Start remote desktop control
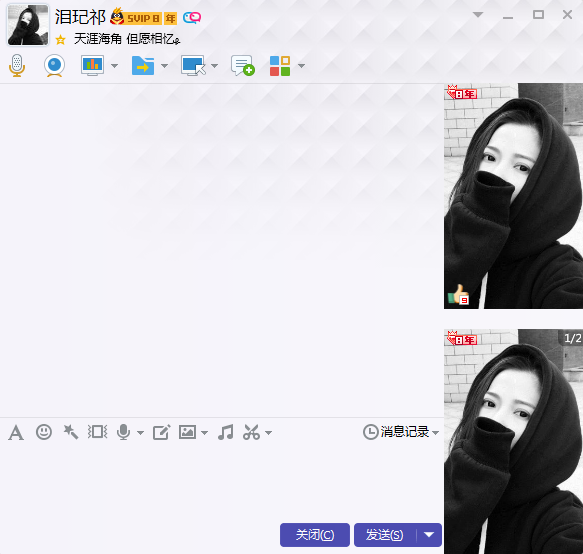The image size is (583, 554). tap(193, 65)
